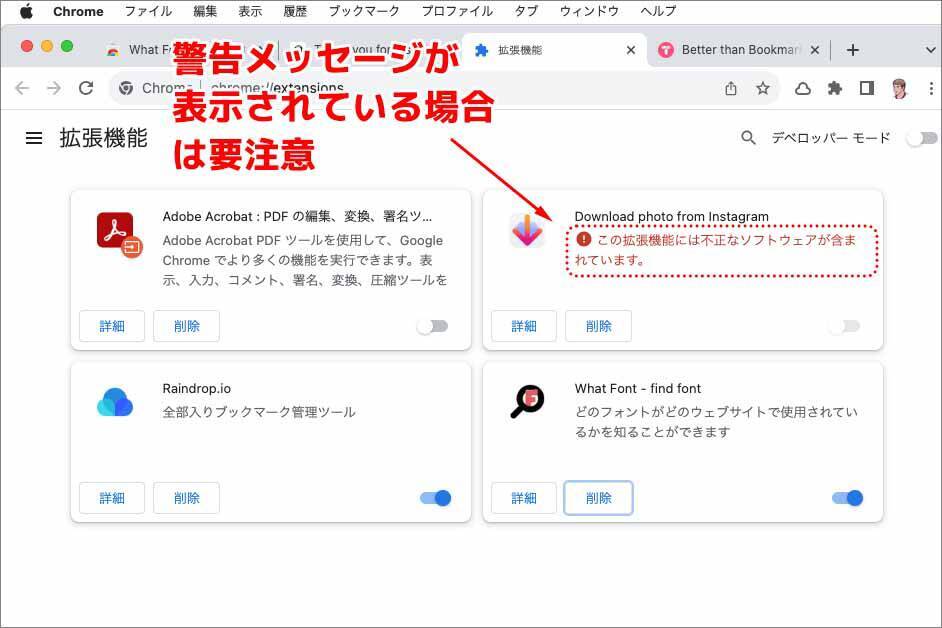The image size is (942, 628).
Task: Click 削除 for Download photo from Instagram
Action: (x=598, y=326)
